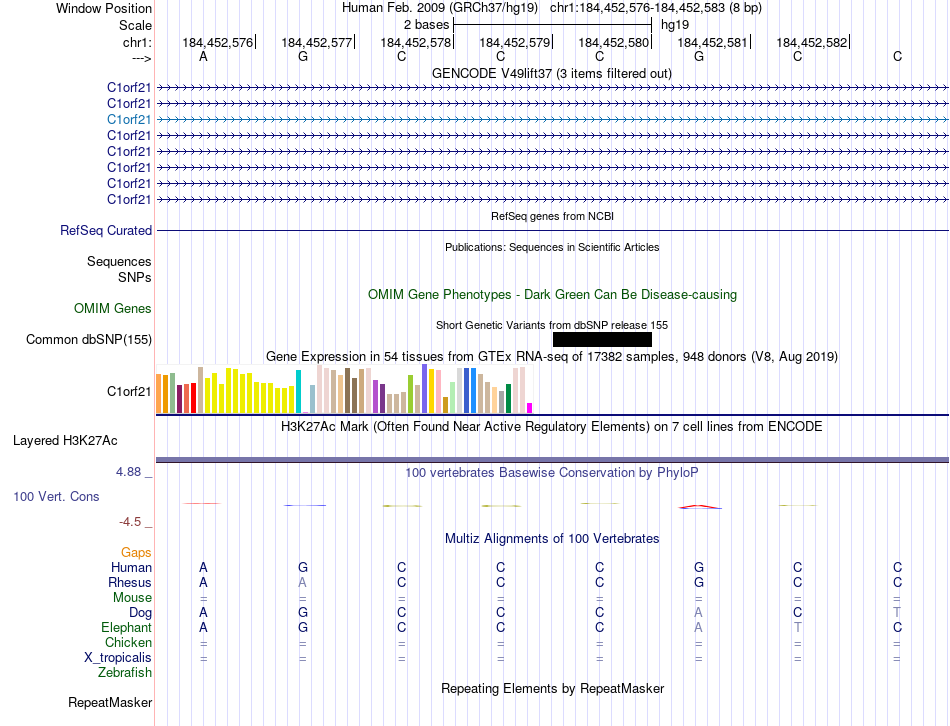Click the H3K27Ac layered signal bar
Image resolution: width=950 pixels, height=726 pixels.
(x=552, y=460)
